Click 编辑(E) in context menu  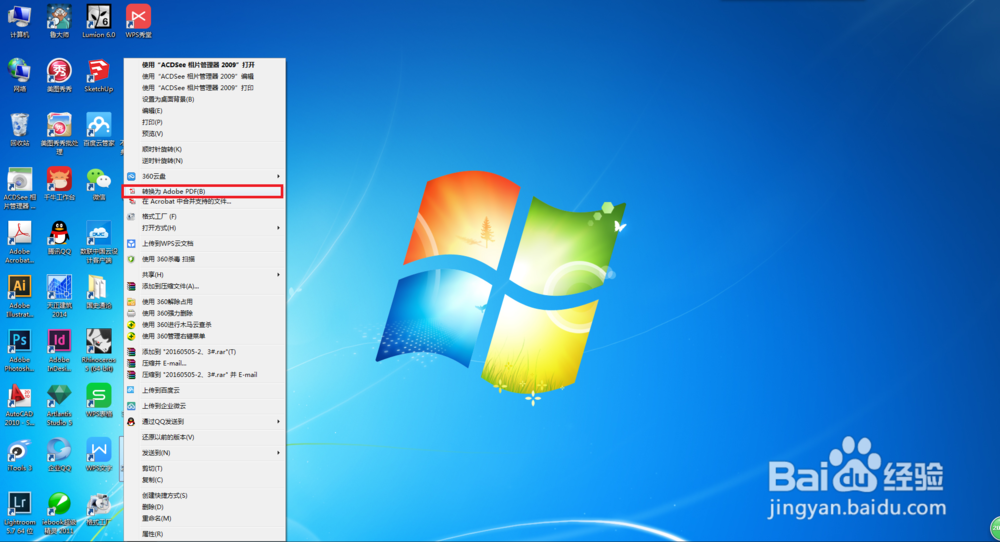tap(204, 110)
